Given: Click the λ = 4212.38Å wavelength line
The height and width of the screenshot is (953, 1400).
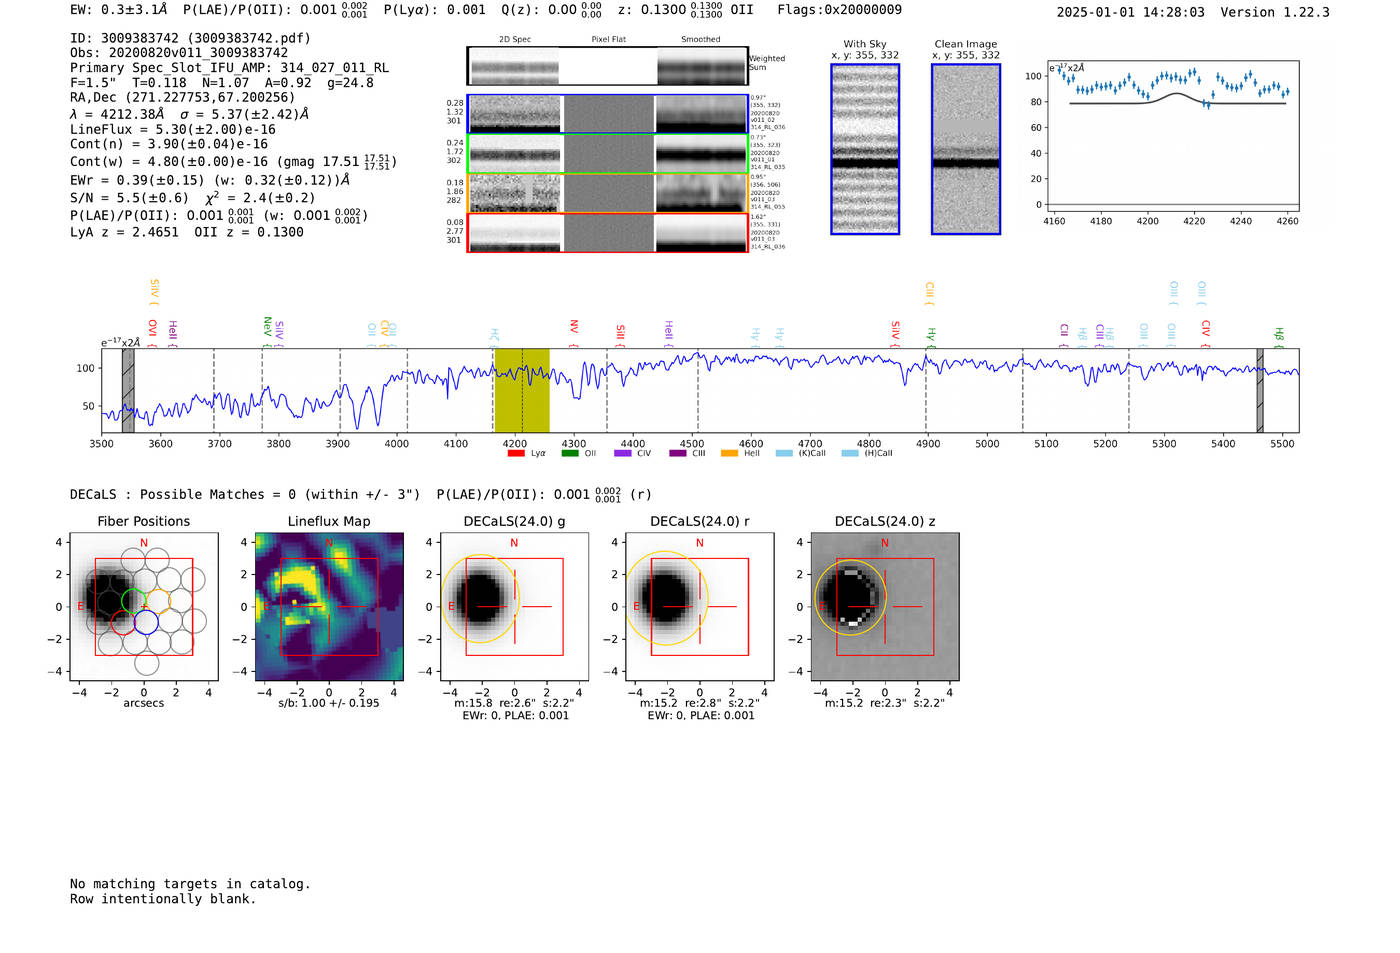Looking at the screenshot, I should click(x=189, y=114).
